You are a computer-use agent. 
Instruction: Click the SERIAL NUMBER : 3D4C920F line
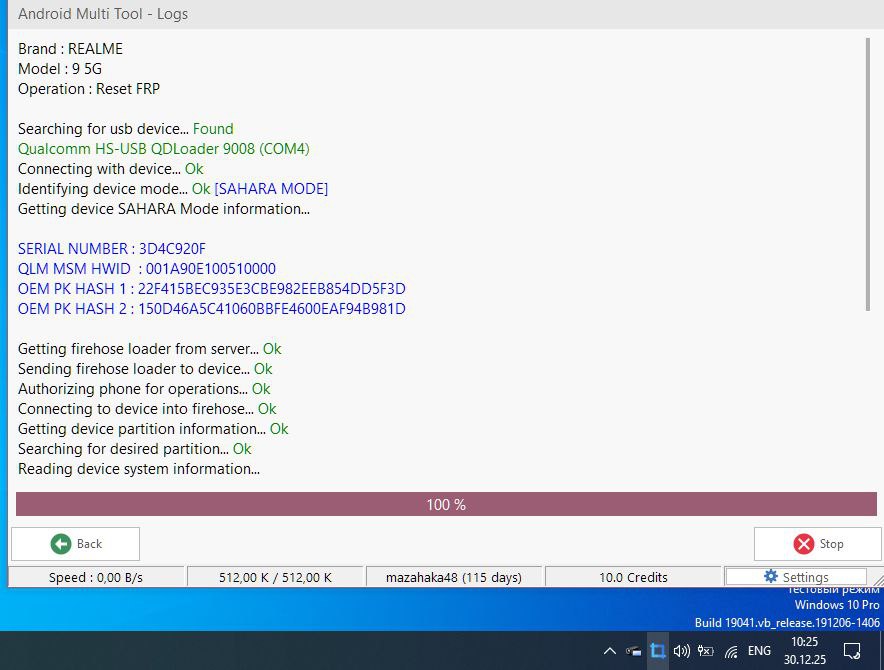pos(112,249)
